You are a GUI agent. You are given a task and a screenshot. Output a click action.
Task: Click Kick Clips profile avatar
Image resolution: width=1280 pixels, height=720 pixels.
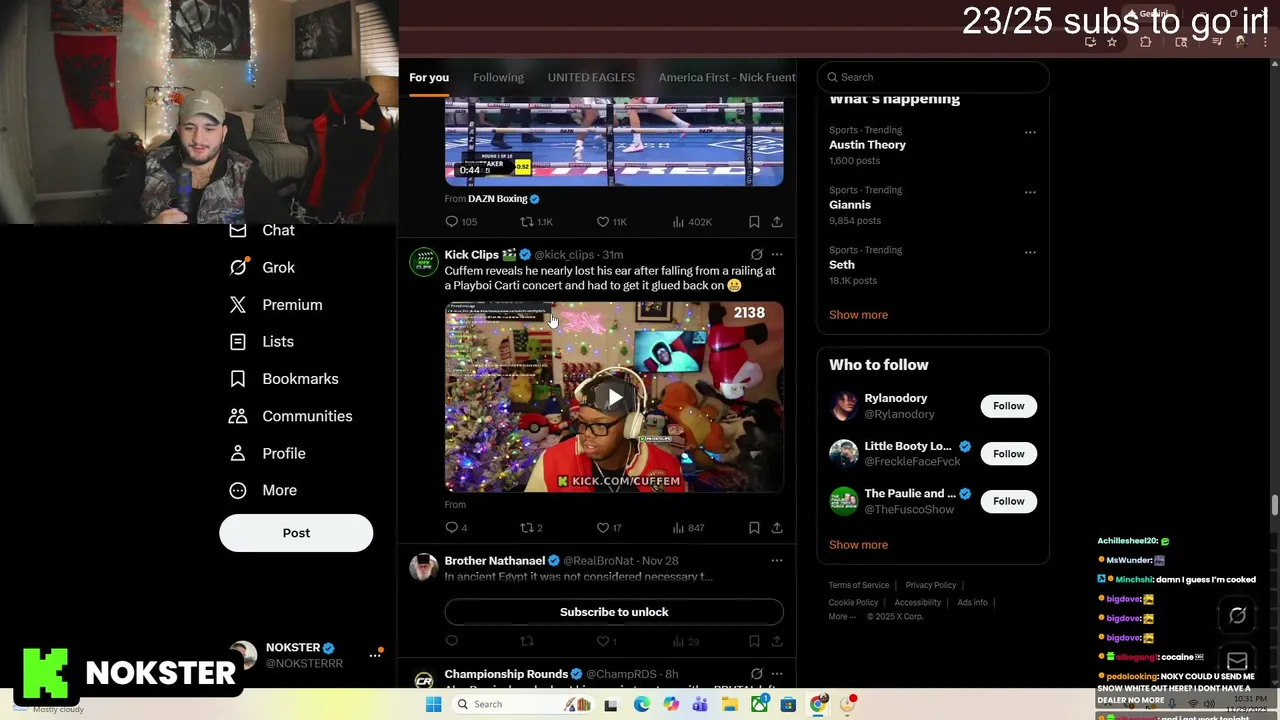pyautogui.click(x=424, y=262)
